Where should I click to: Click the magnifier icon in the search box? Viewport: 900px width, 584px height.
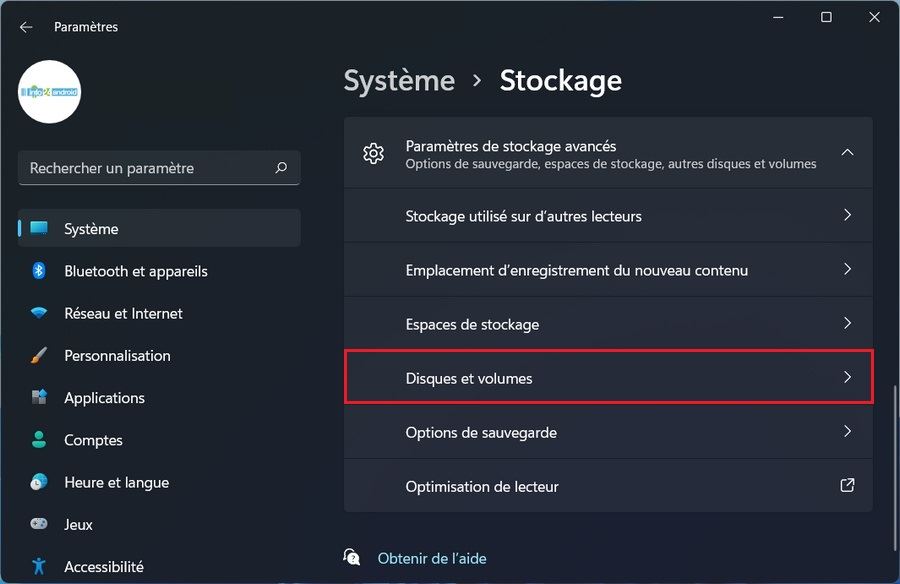point(282,168)
